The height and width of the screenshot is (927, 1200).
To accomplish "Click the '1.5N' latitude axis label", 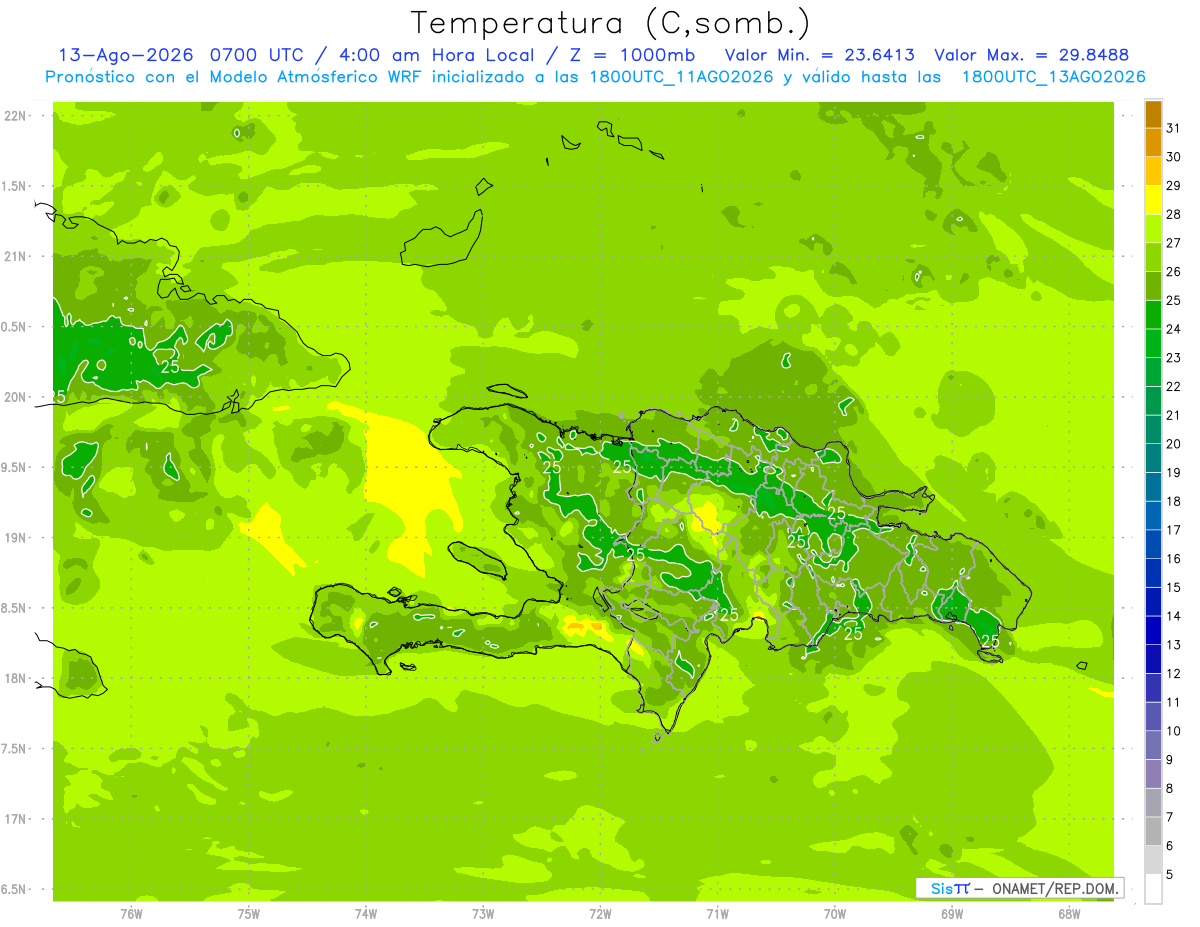I will (14, 186).
